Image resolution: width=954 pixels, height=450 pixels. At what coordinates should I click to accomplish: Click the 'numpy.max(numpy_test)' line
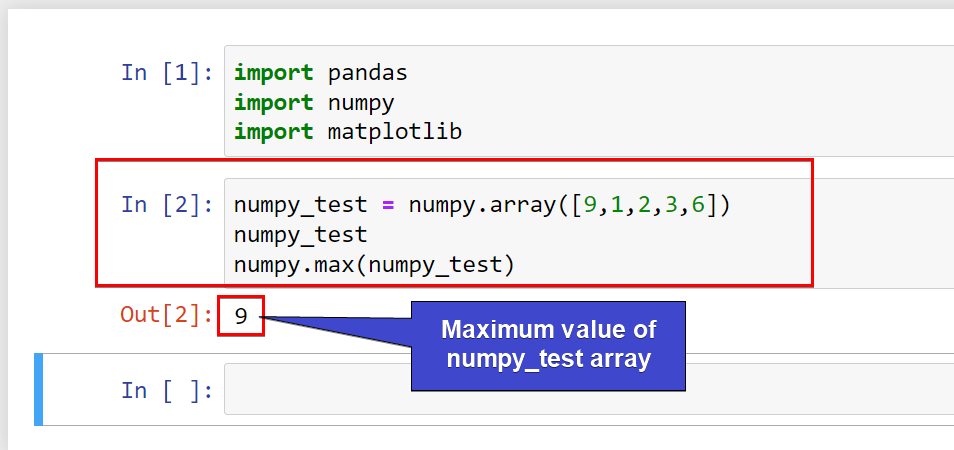coord(374,265)
